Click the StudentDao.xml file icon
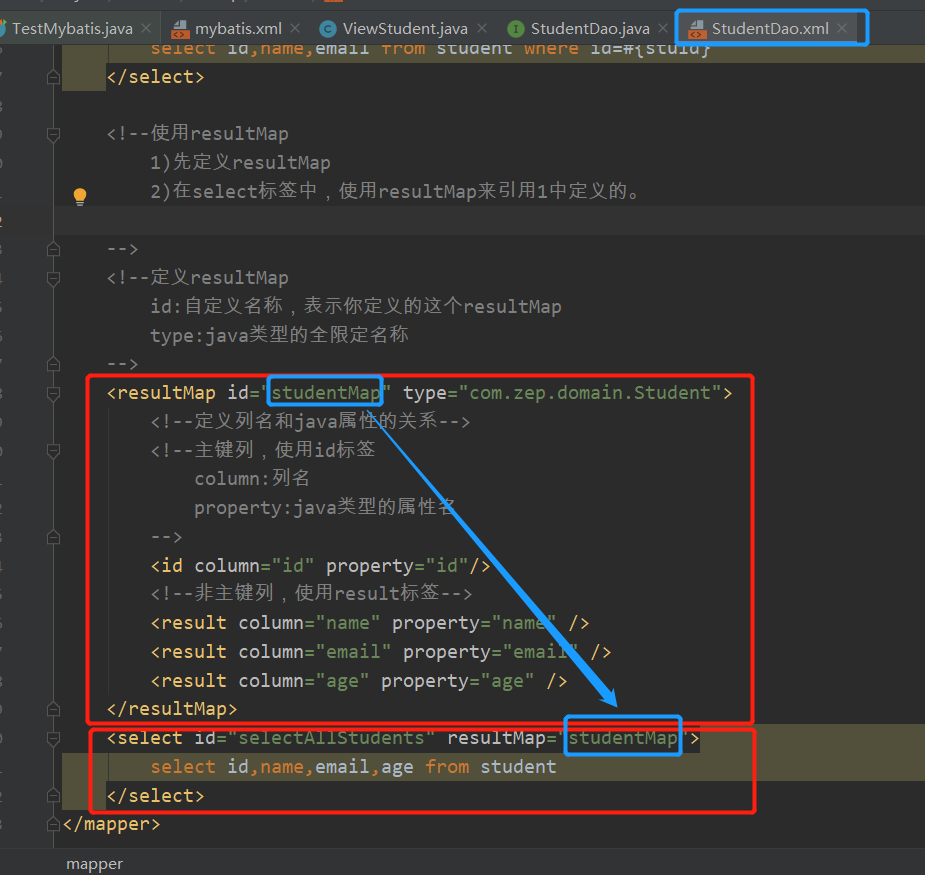Image resolution: width=925 pixels, height=875 pixels. 697,29
